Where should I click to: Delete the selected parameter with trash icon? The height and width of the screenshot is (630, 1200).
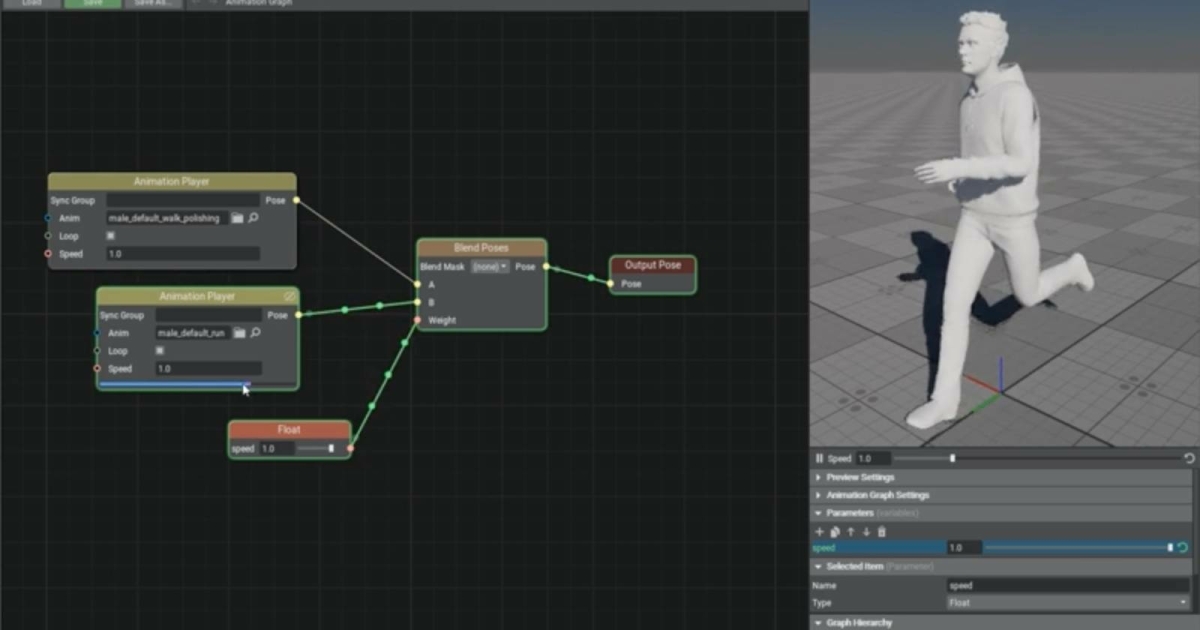pyautogui.click(x=881, y=532)
